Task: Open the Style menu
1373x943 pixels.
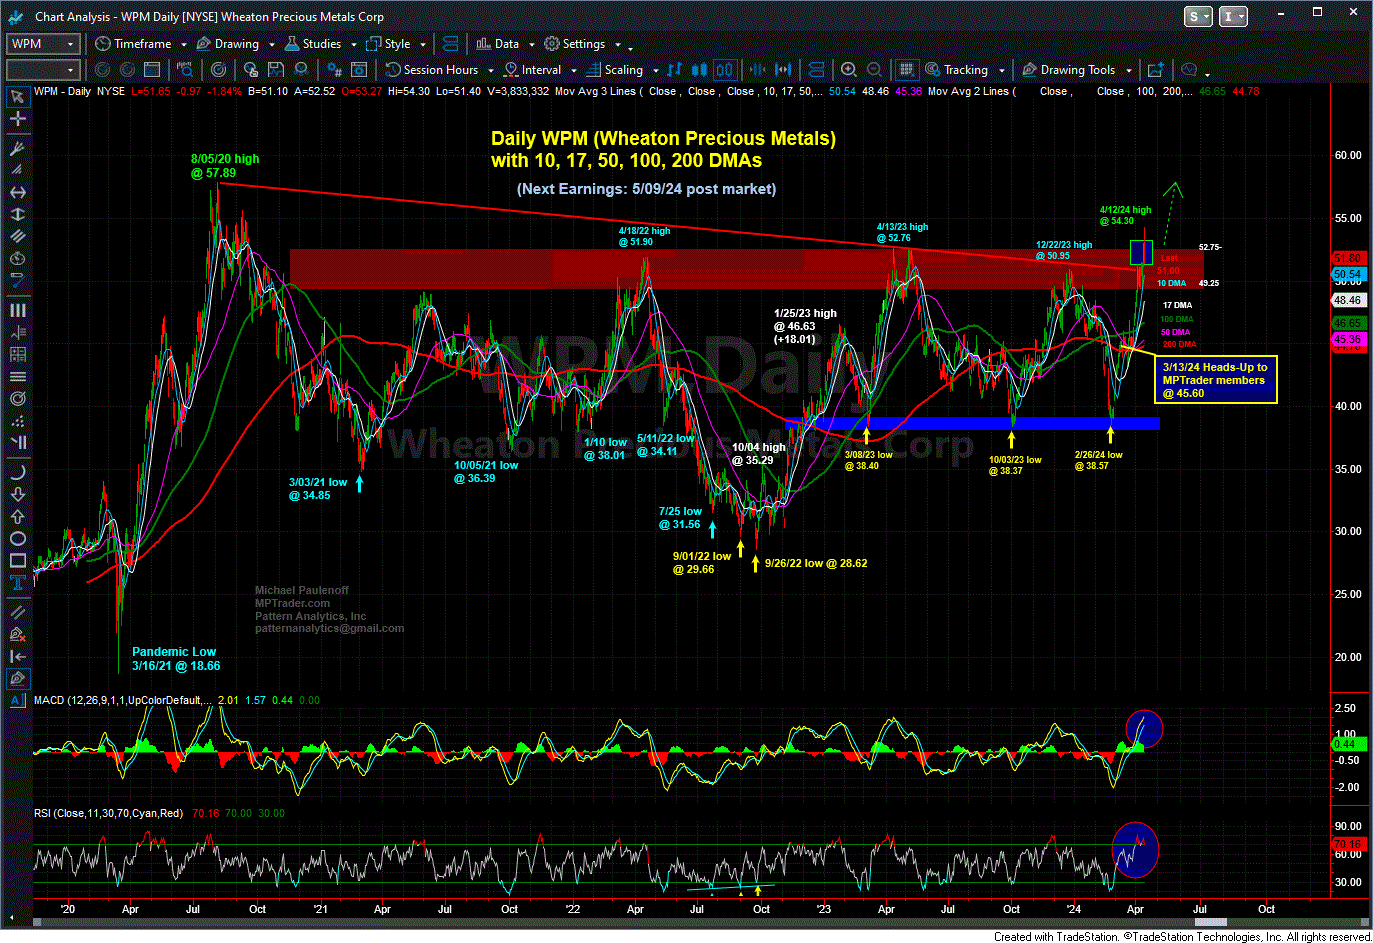Action: click(x=389, y=44)
